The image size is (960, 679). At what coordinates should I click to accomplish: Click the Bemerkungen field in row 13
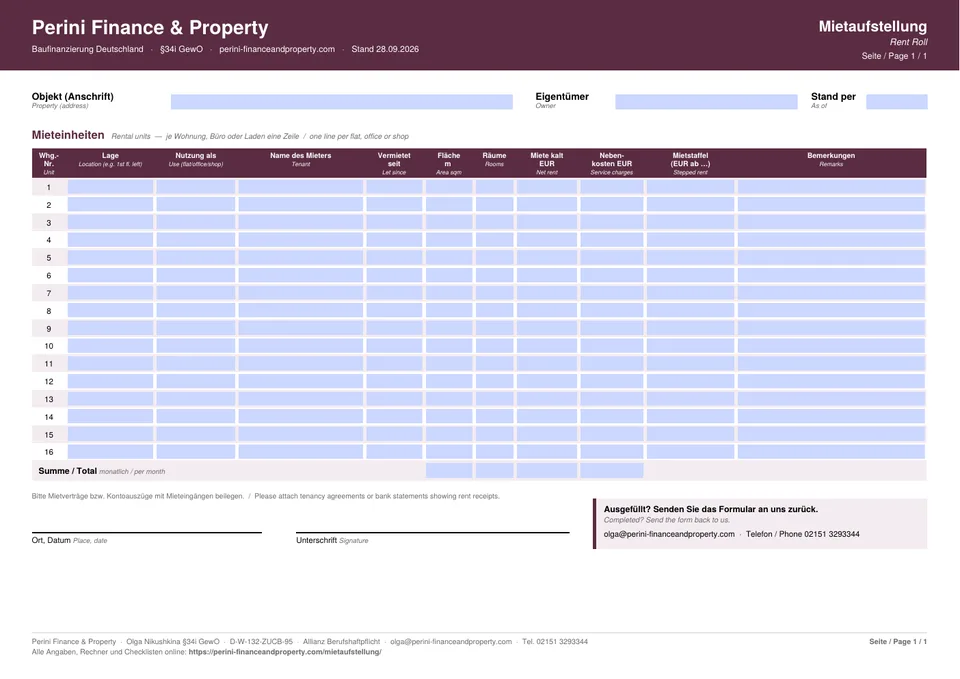(831, 399)
